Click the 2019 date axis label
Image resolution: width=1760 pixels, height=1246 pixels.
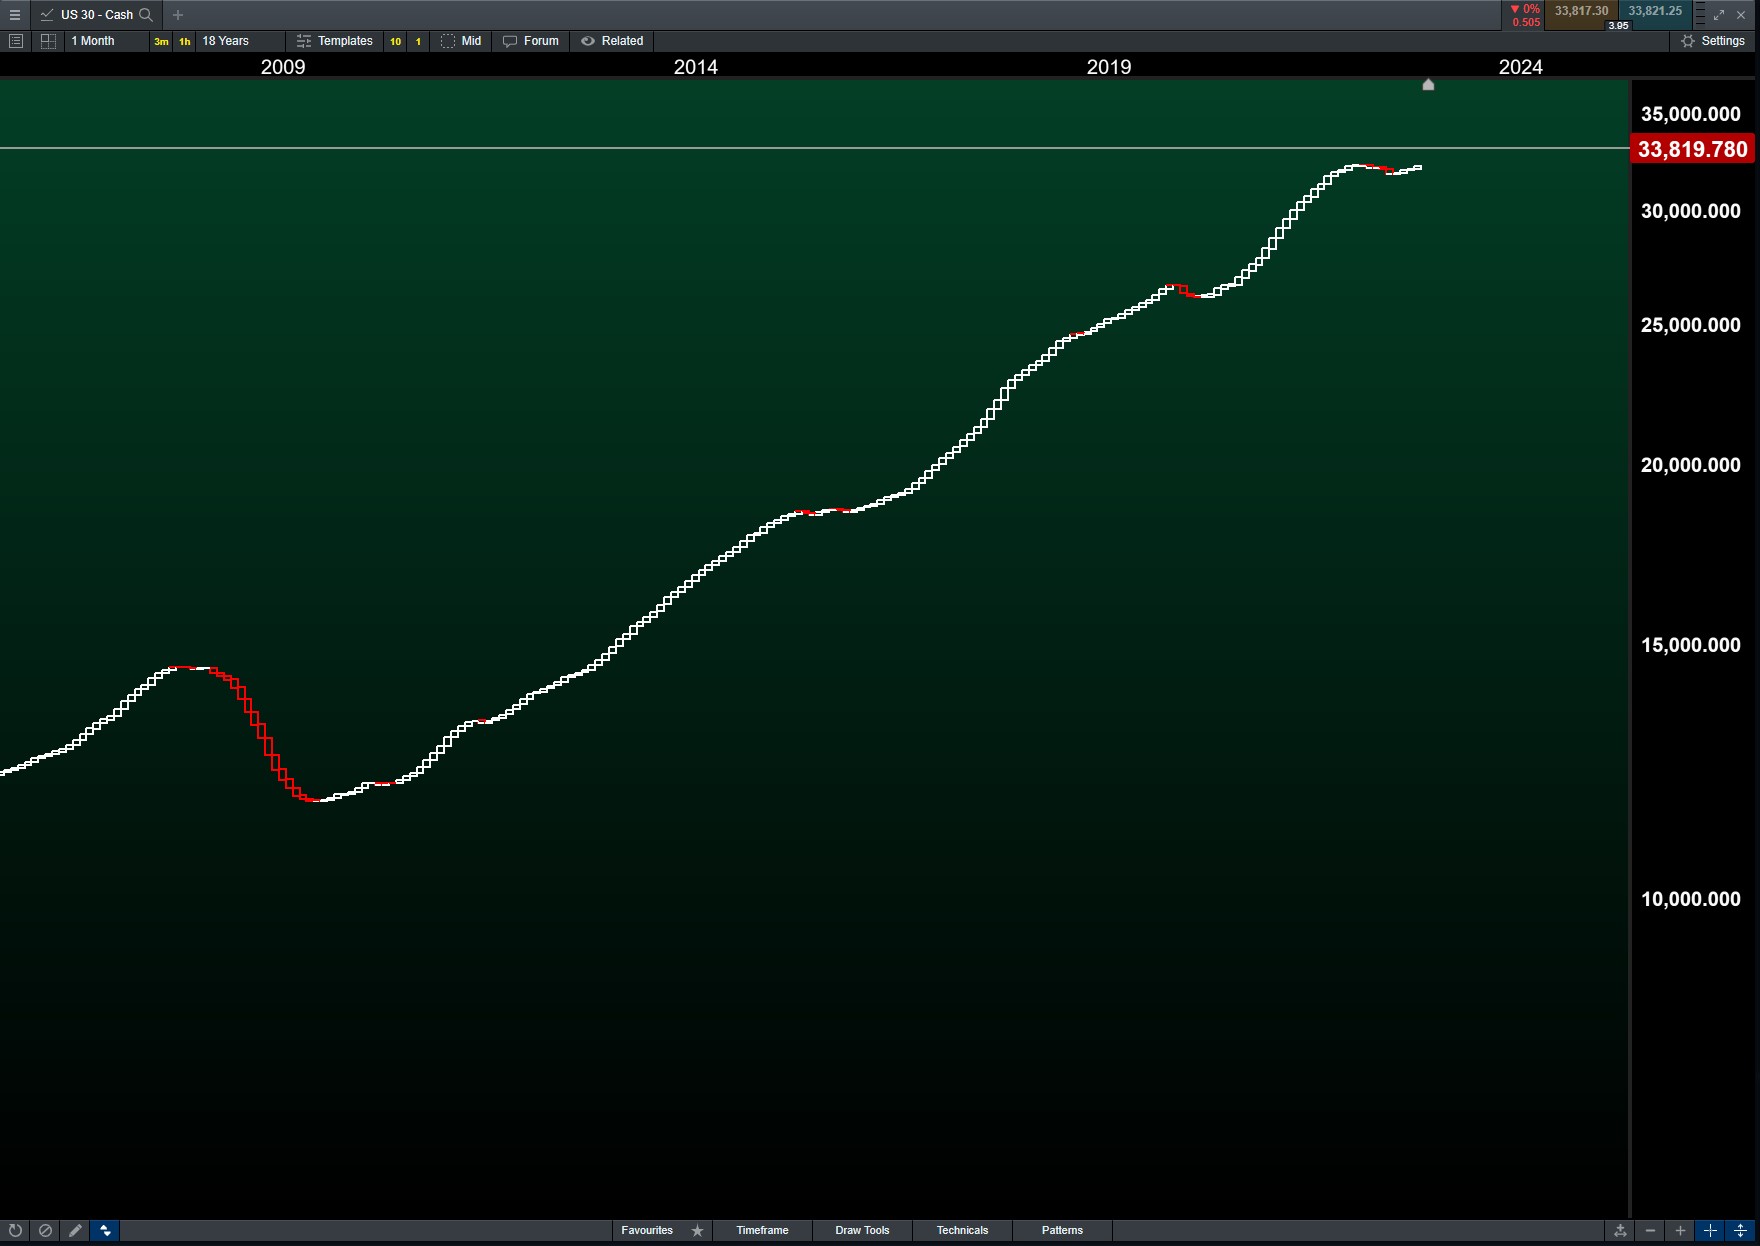[1109, 67]
